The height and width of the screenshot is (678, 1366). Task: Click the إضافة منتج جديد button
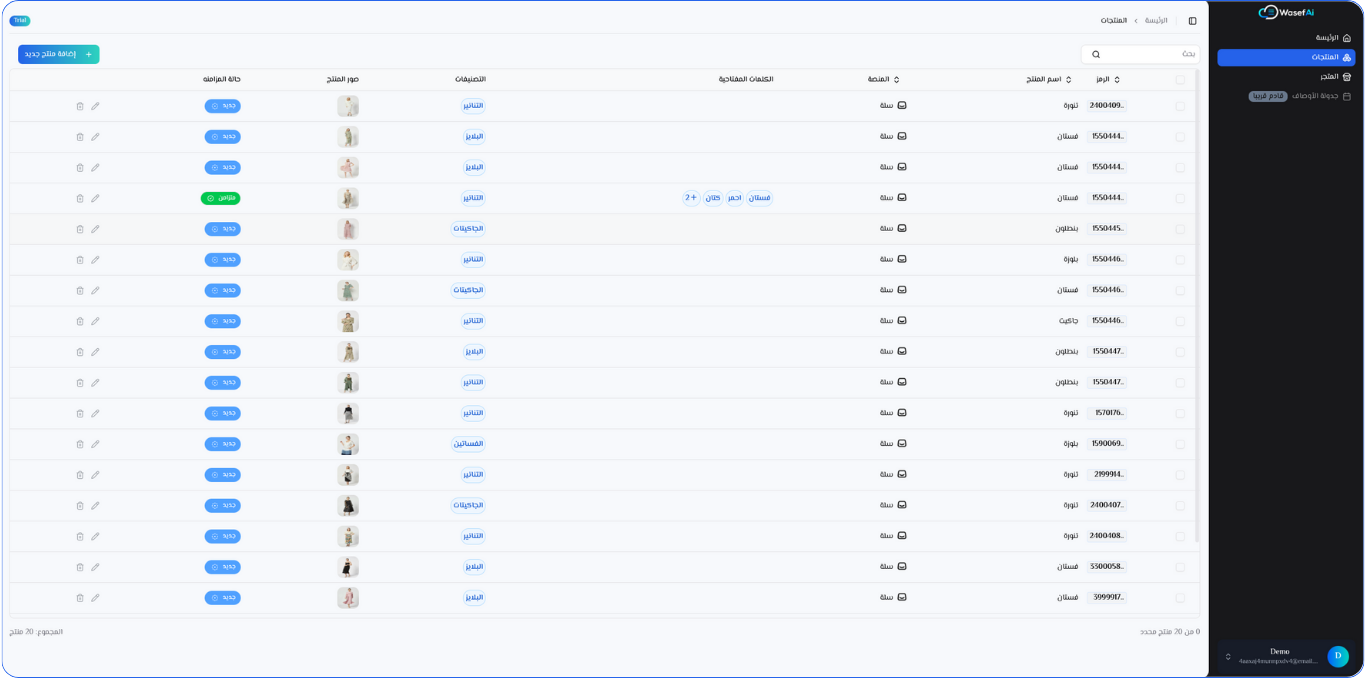(x=59, y=54)
